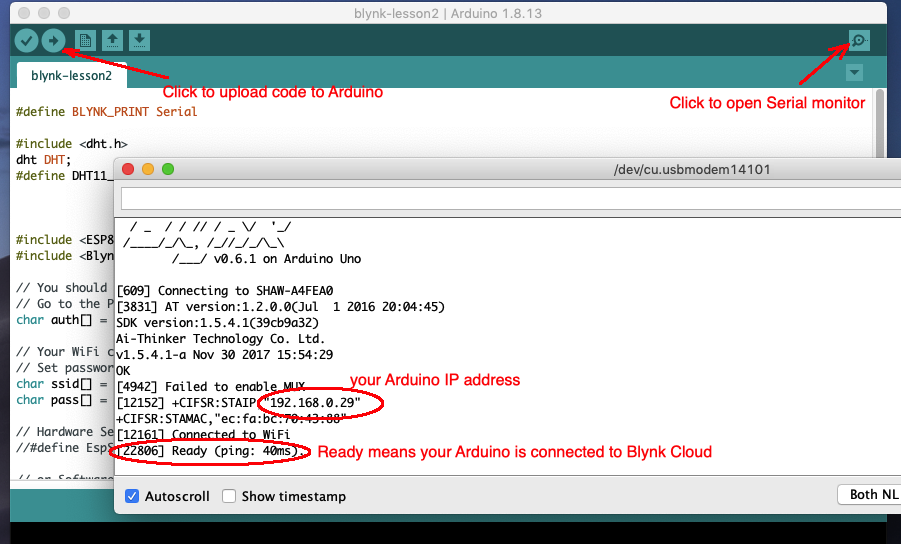The image size is (901, 544).
Task: Click the Arduino editor vertical scrollbar
Action: pos(879,122)
